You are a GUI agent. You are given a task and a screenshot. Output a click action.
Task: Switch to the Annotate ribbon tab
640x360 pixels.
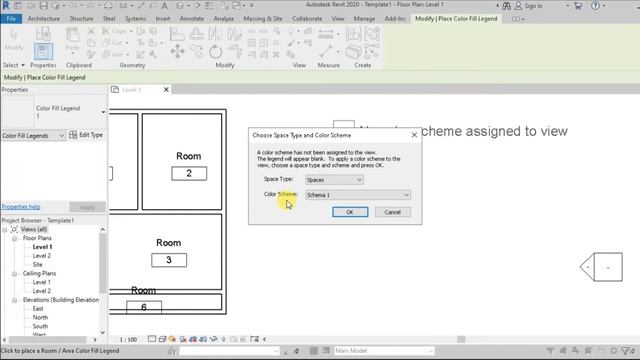pos(192,19)
